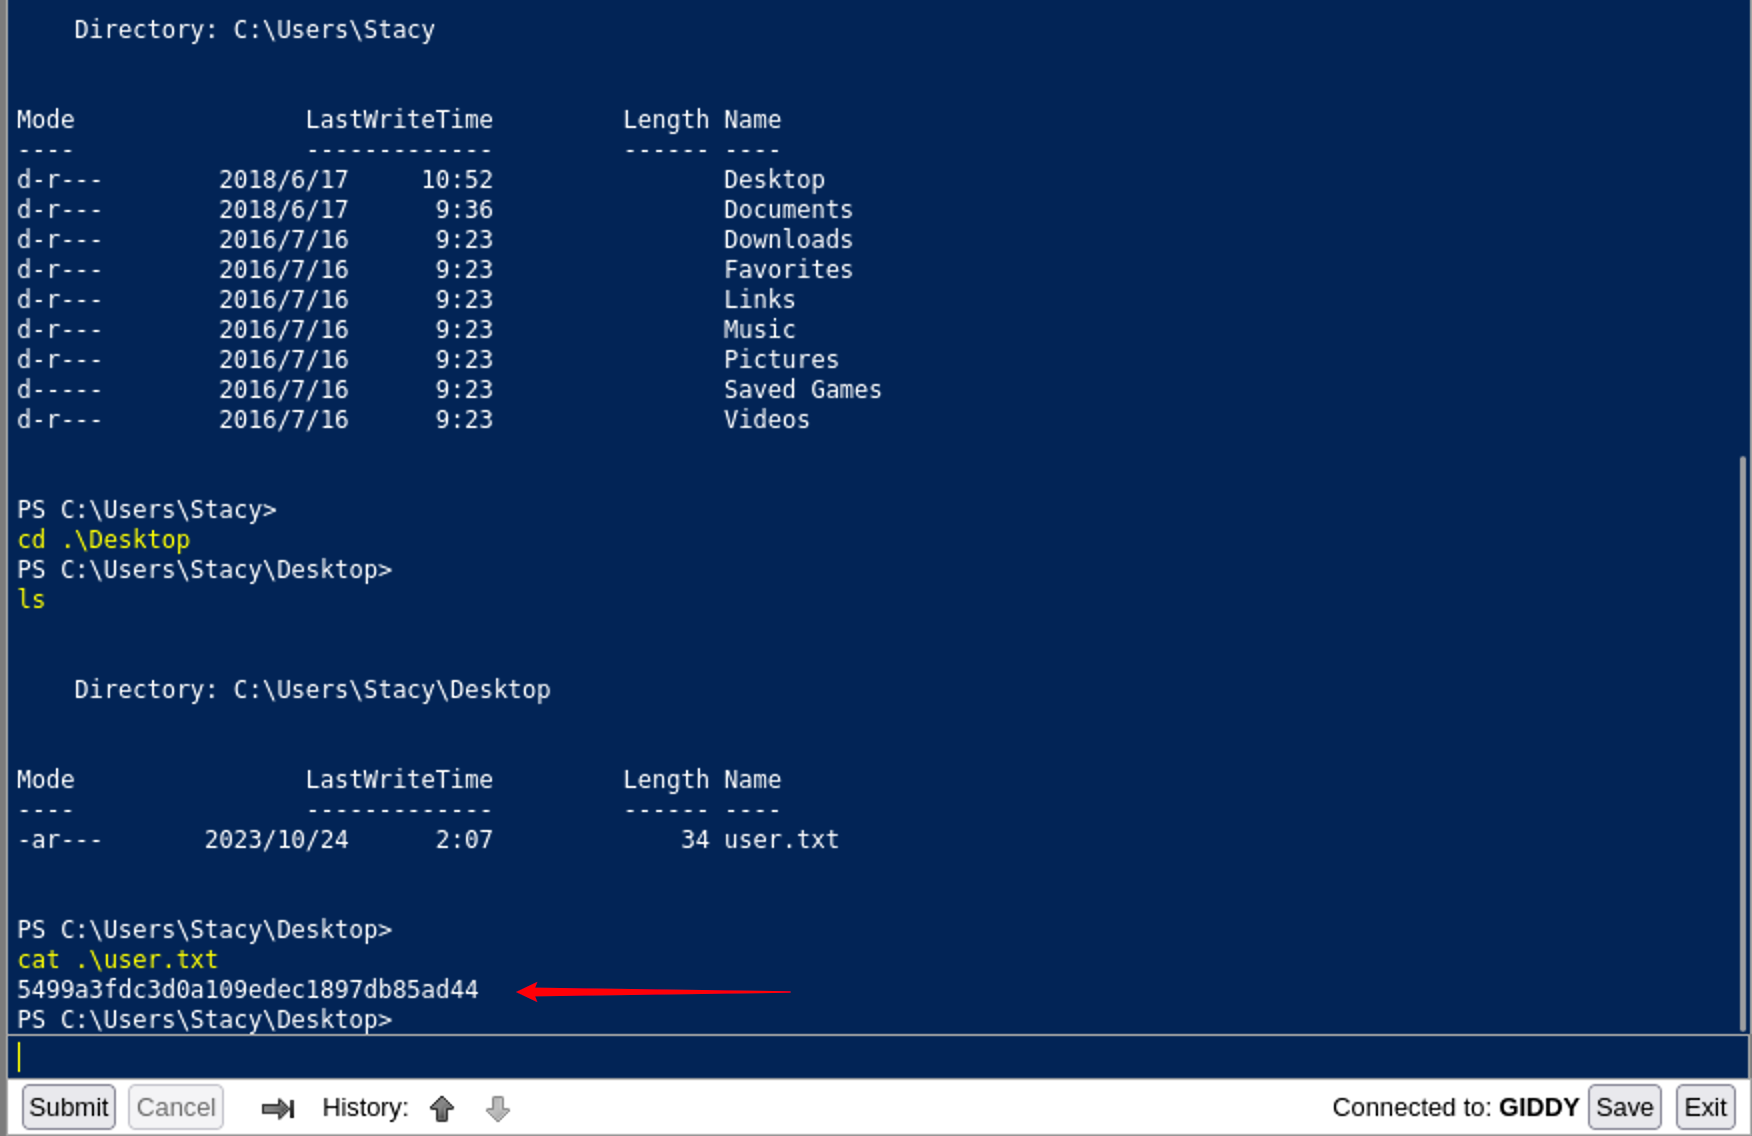Click the tab-completion arrow icon
Image resolution: width=1752 pixels, height=1136 pixels.
277,1108
